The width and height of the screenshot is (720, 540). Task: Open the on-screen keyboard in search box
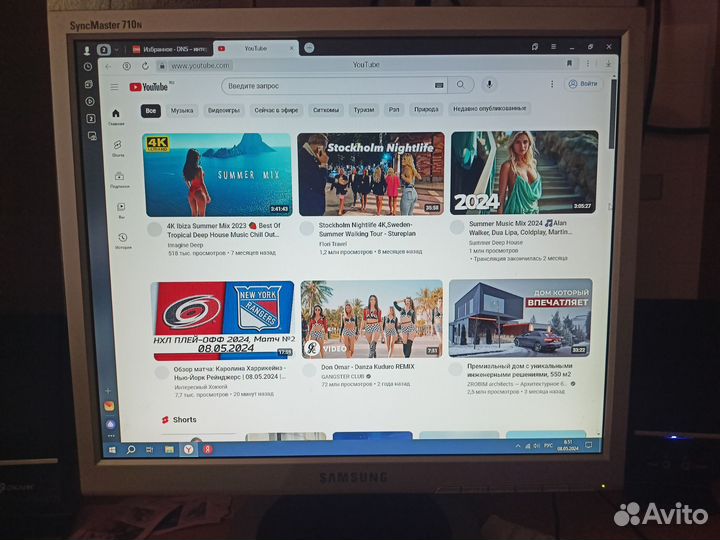(439, 85)
